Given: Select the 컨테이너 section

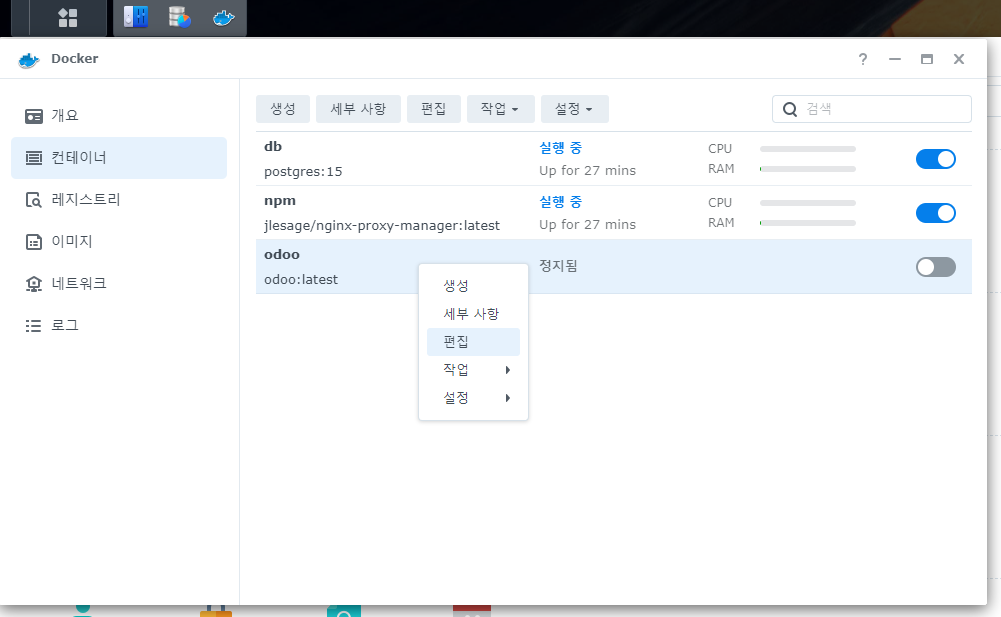Looking at the screenshot, I should [x=119, y=158].
